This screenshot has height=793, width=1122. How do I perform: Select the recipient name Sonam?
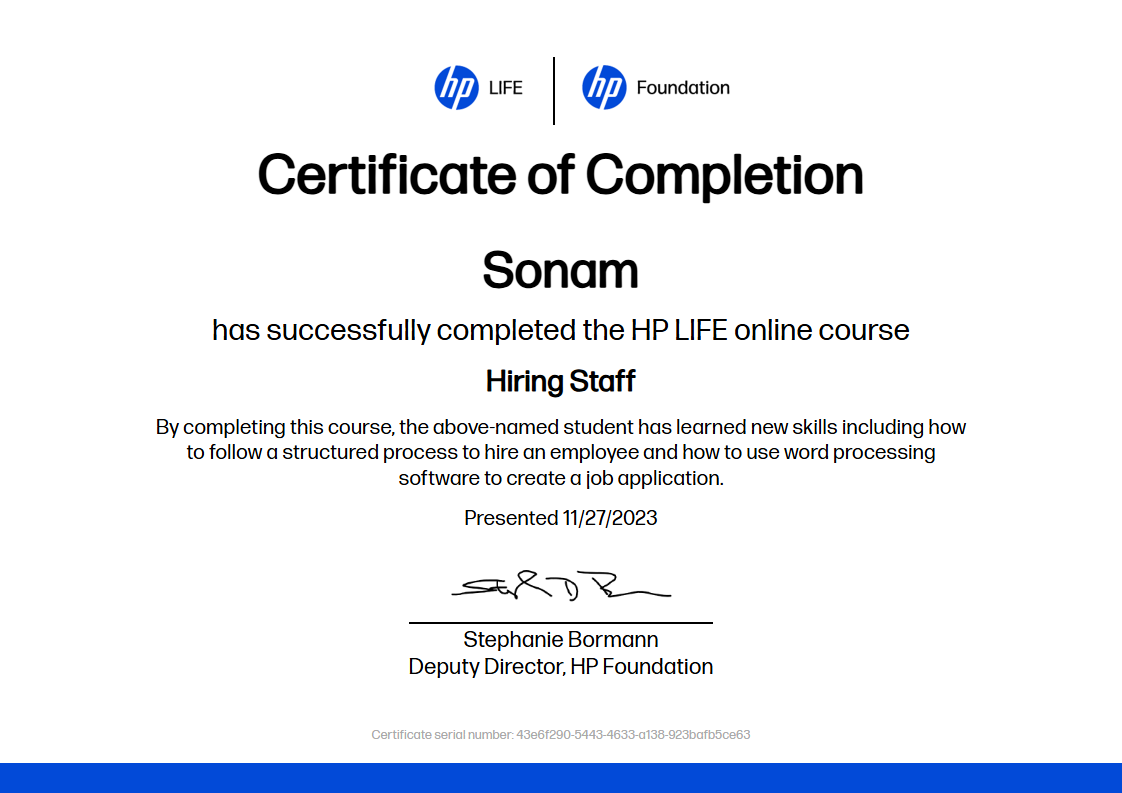pyautogui.click(x=560, y=270)
